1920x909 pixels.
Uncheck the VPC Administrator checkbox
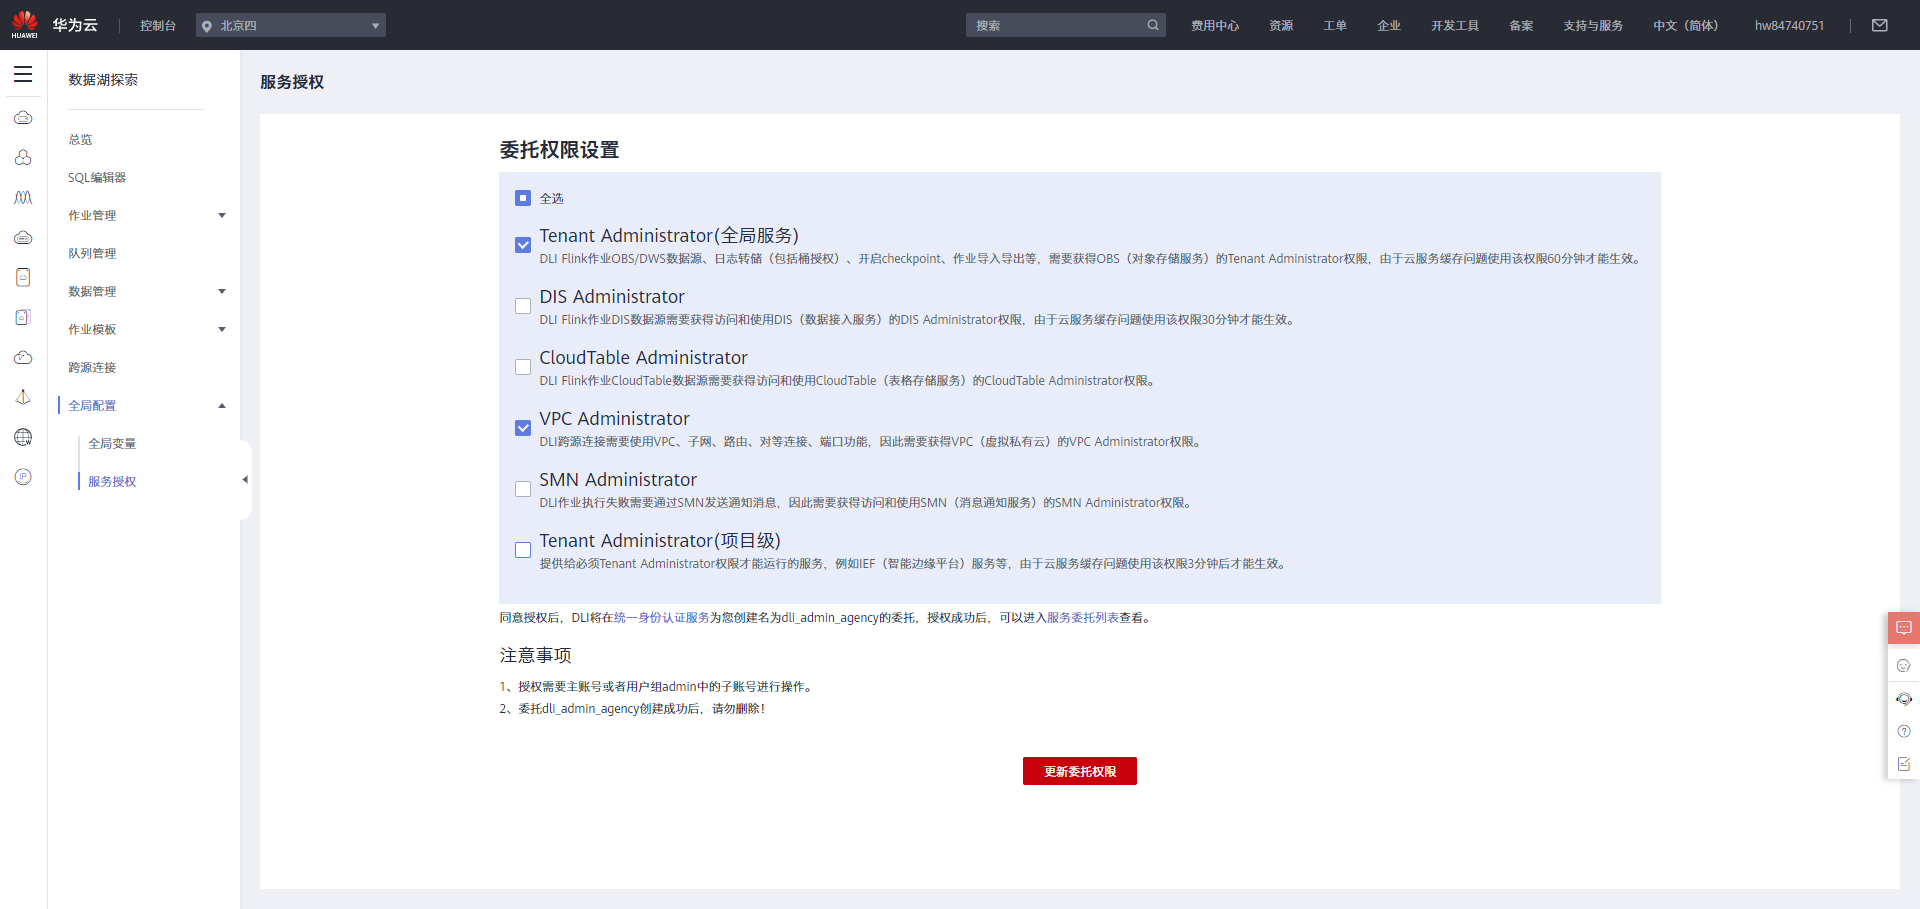coord(523,428)
